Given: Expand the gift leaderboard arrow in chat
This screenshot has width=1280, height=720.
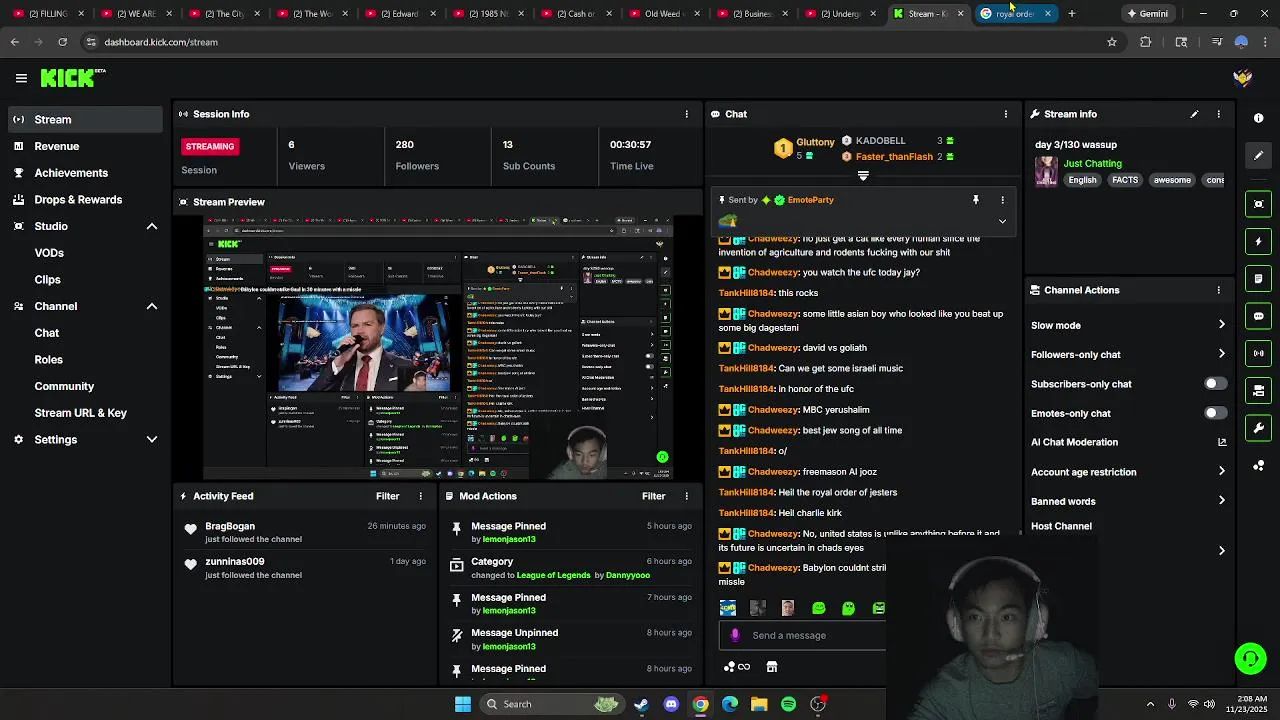Looking at the screenshot, I should click(863, 176).
